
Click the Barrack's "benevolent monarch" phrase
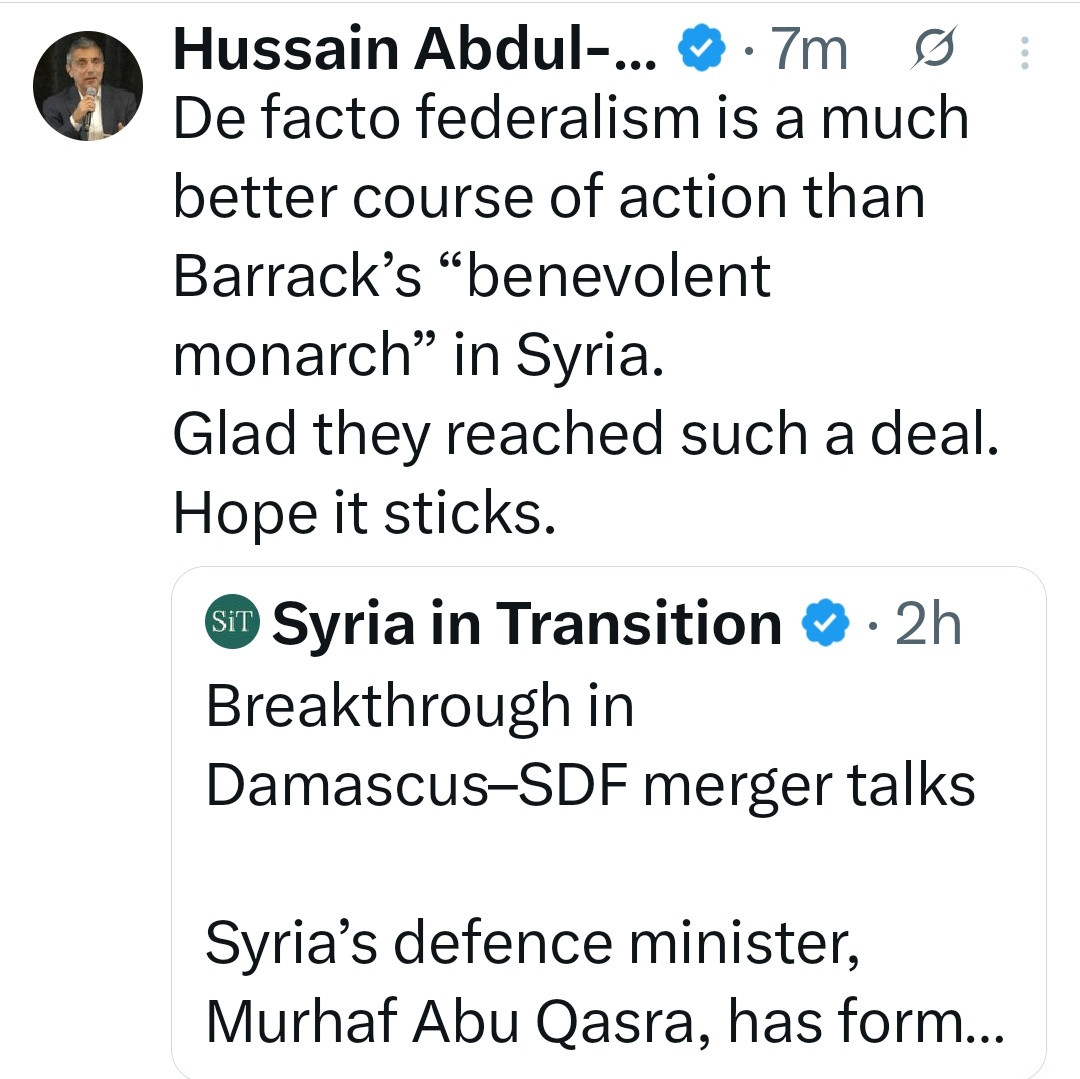[x=472, y=315]
